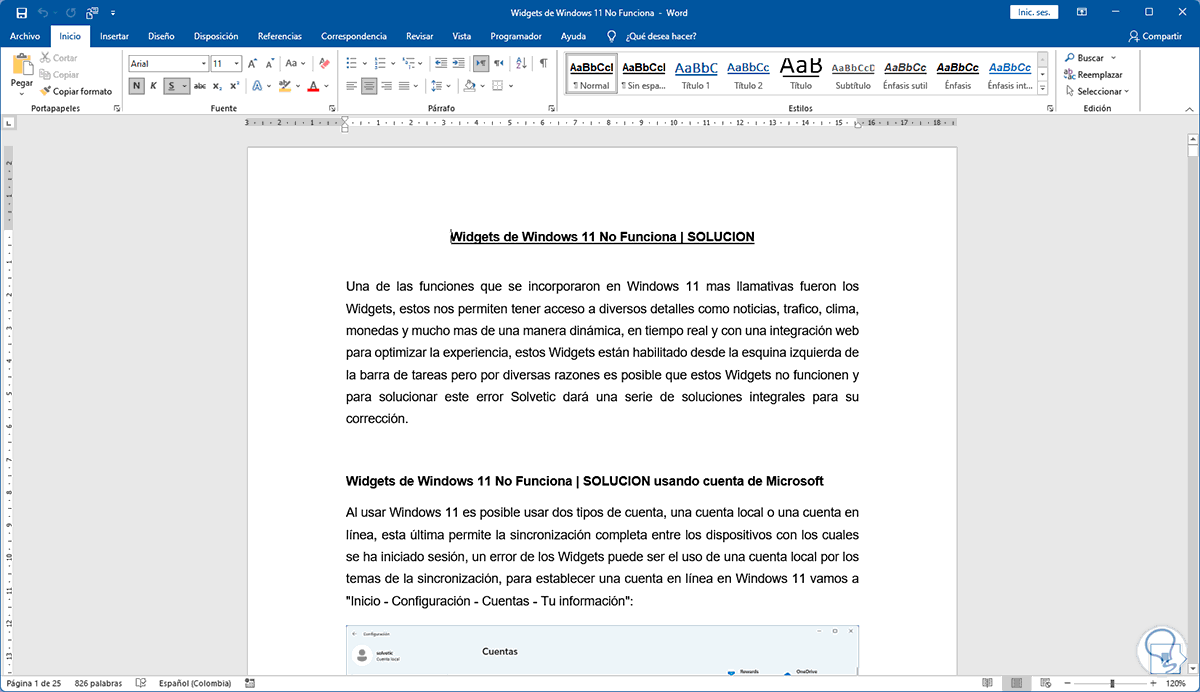Screen dimensions: 1200x692
Task: Click the vertical scrollbar thumb
Action: (1192, 152)
